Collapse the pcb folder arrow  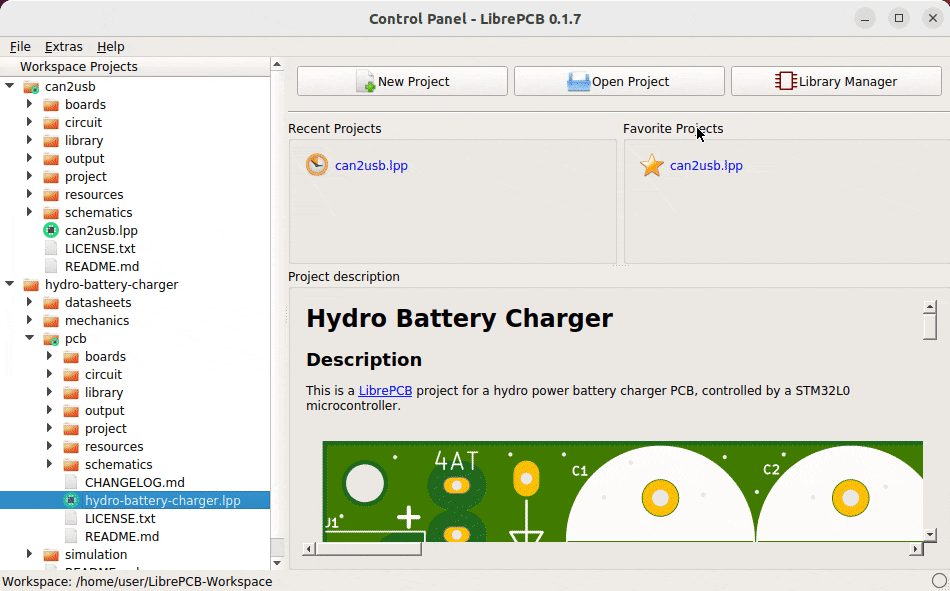pyautogui.click(x=29, y=338)
